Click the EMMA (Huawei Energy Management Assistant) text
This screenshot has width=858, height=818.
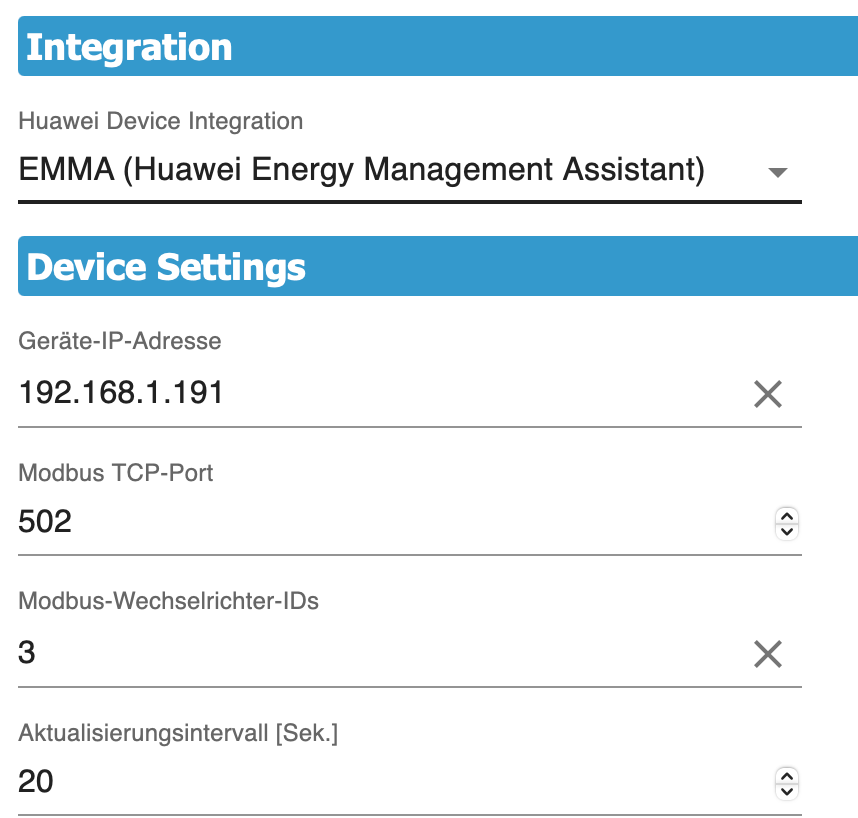362,171
